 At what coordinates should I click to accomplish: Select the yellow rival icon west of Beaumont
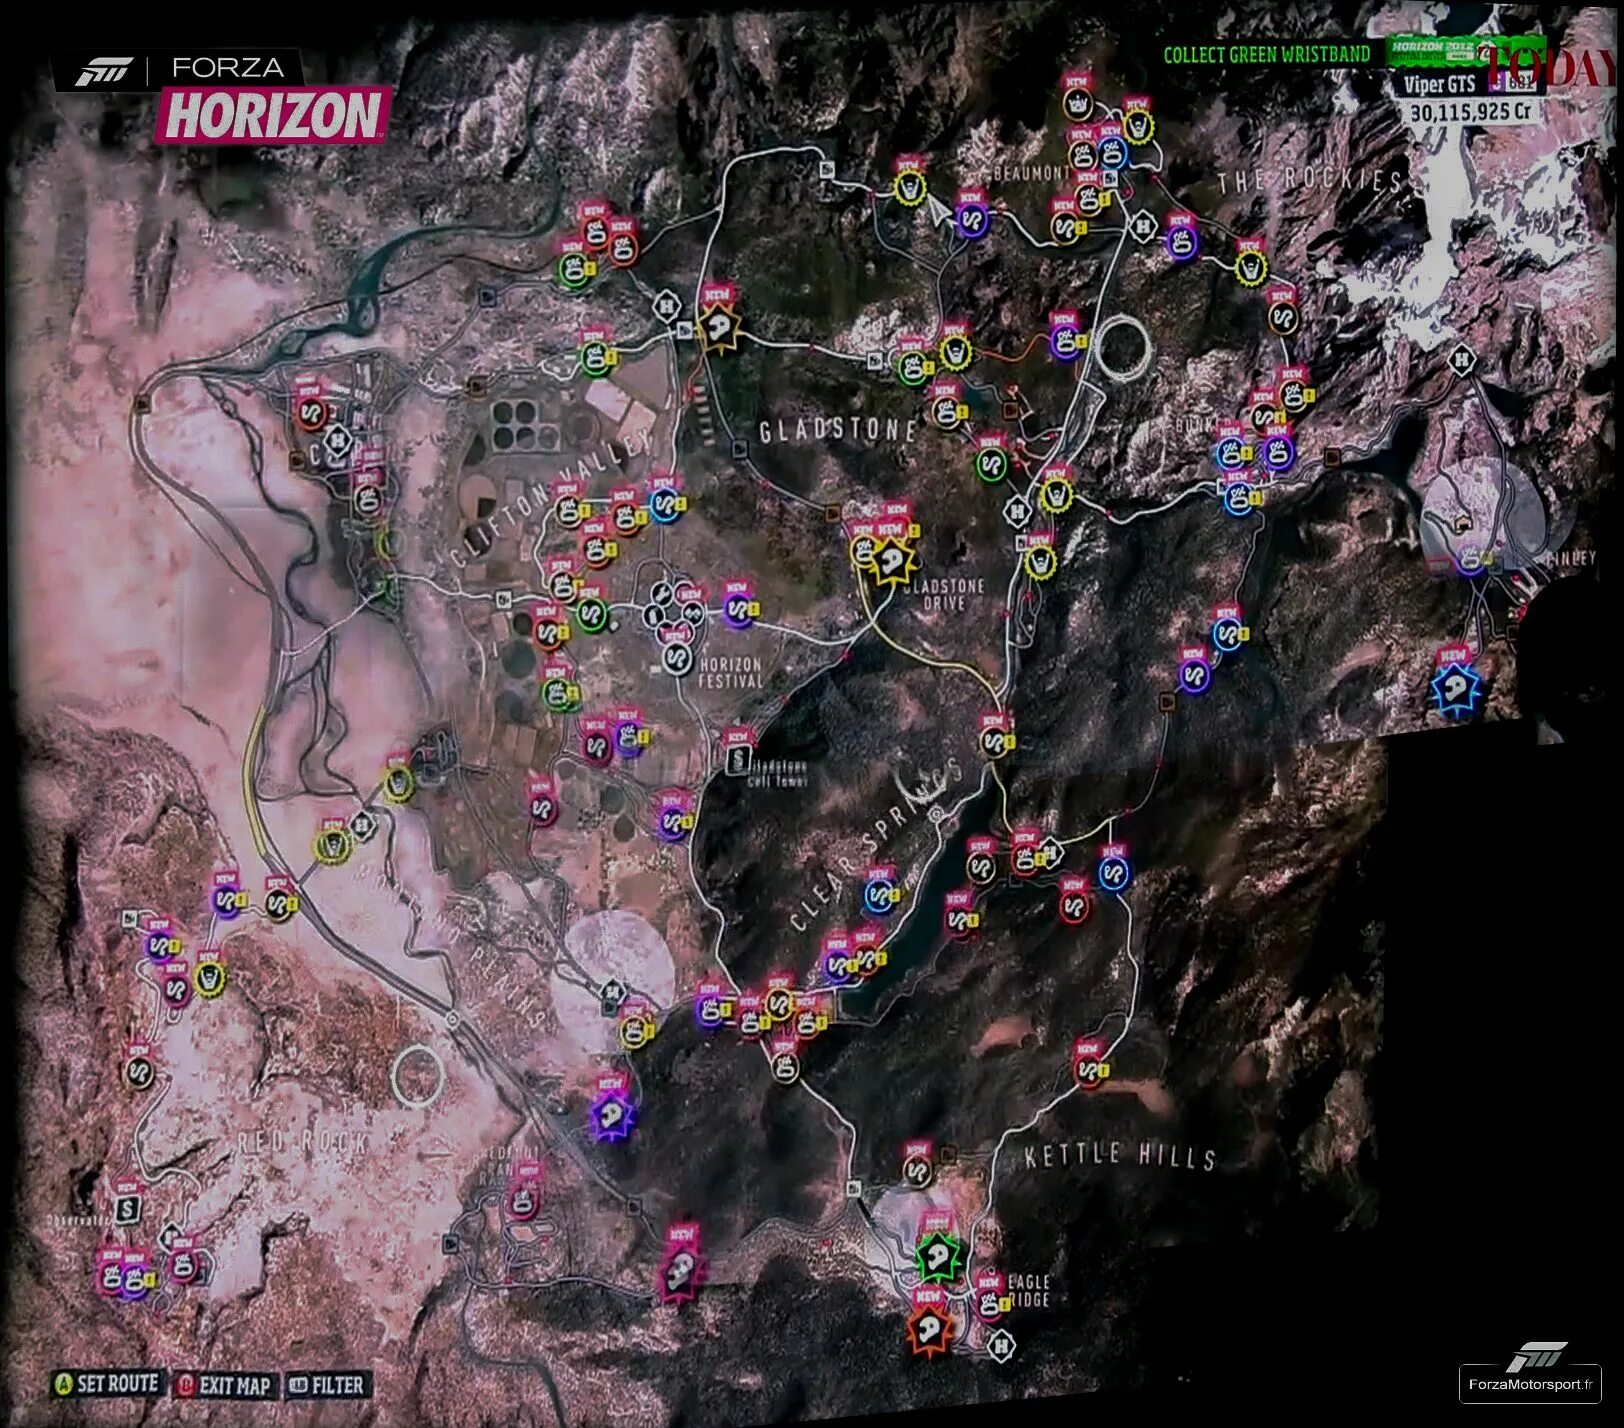909,188
